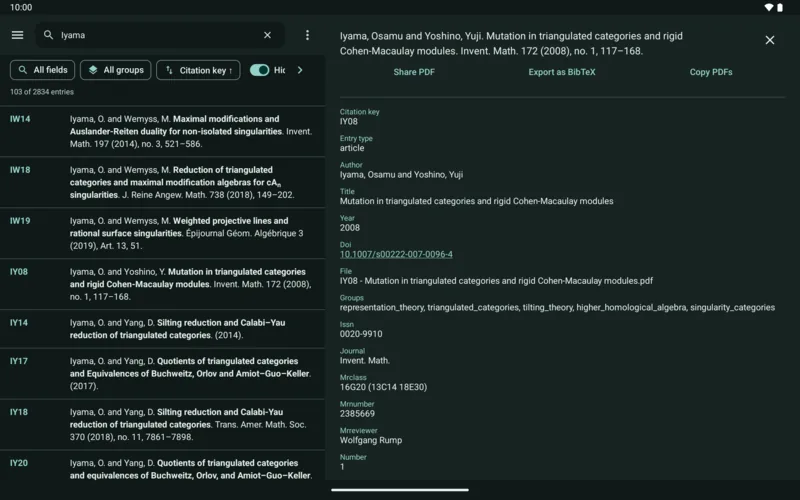Open the three-dot overflow menu

[307, 35]
